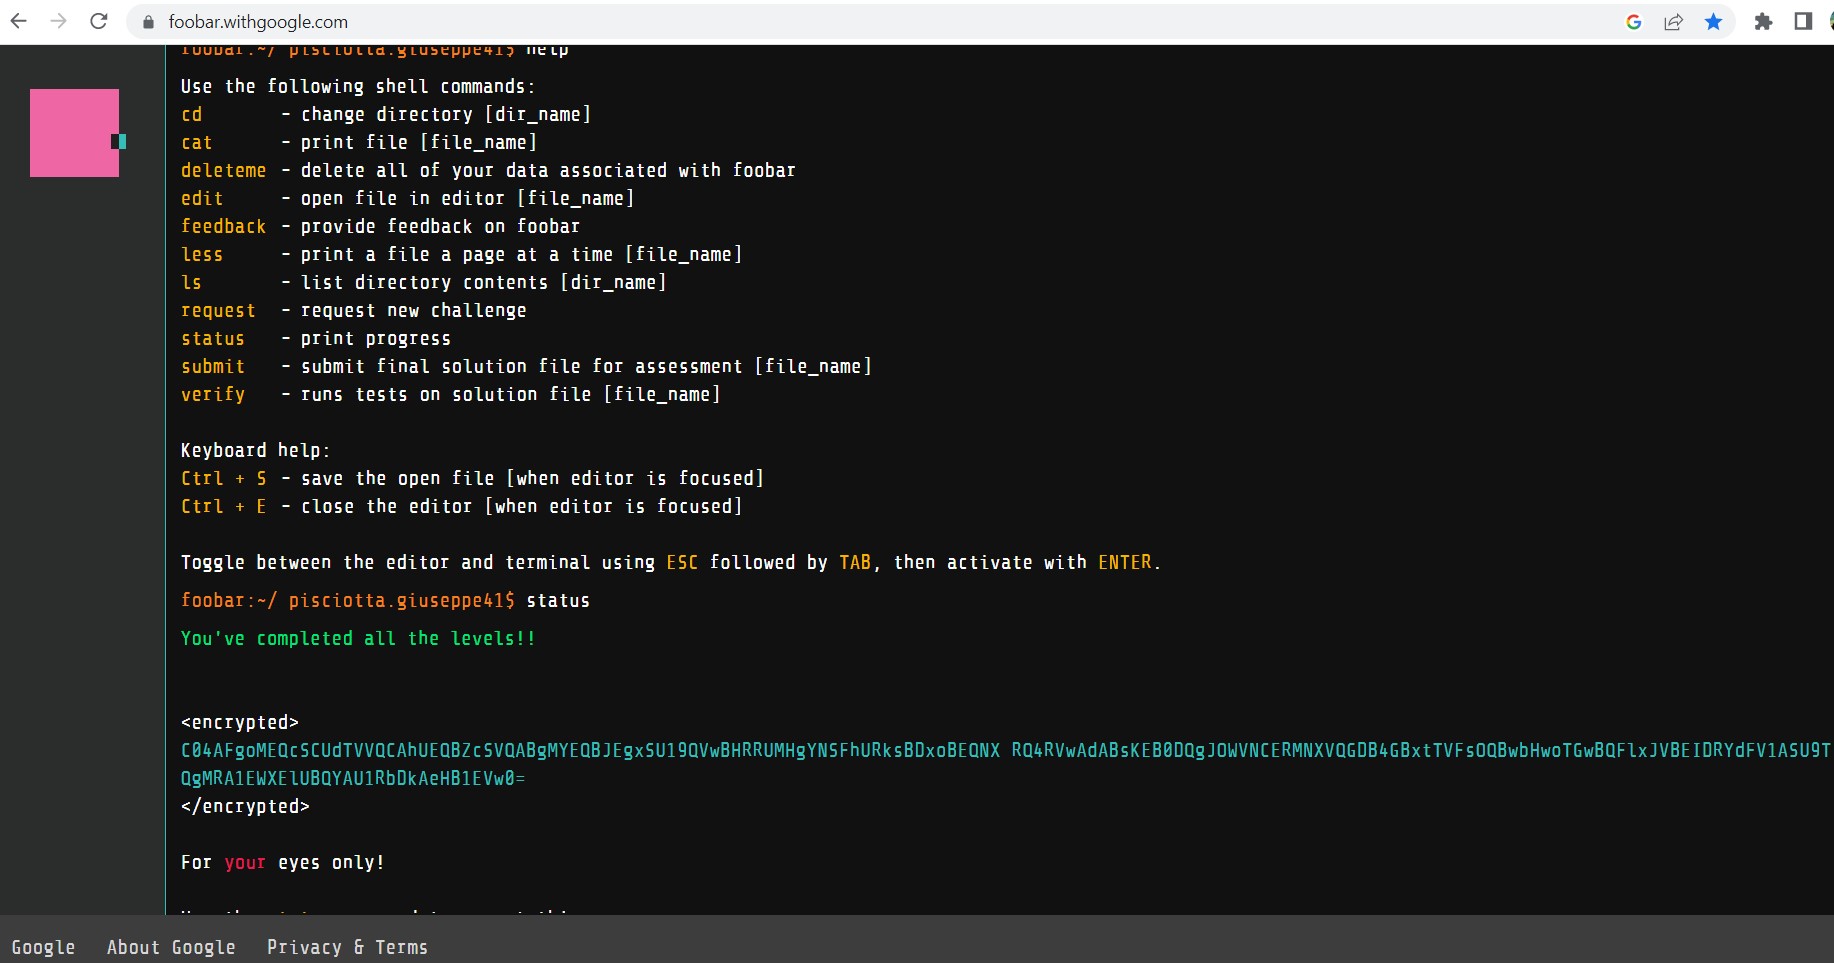1834x963 pixels.
Task: Select the '</encrypted>' closing tag
Action: click(x=245, y=807)
